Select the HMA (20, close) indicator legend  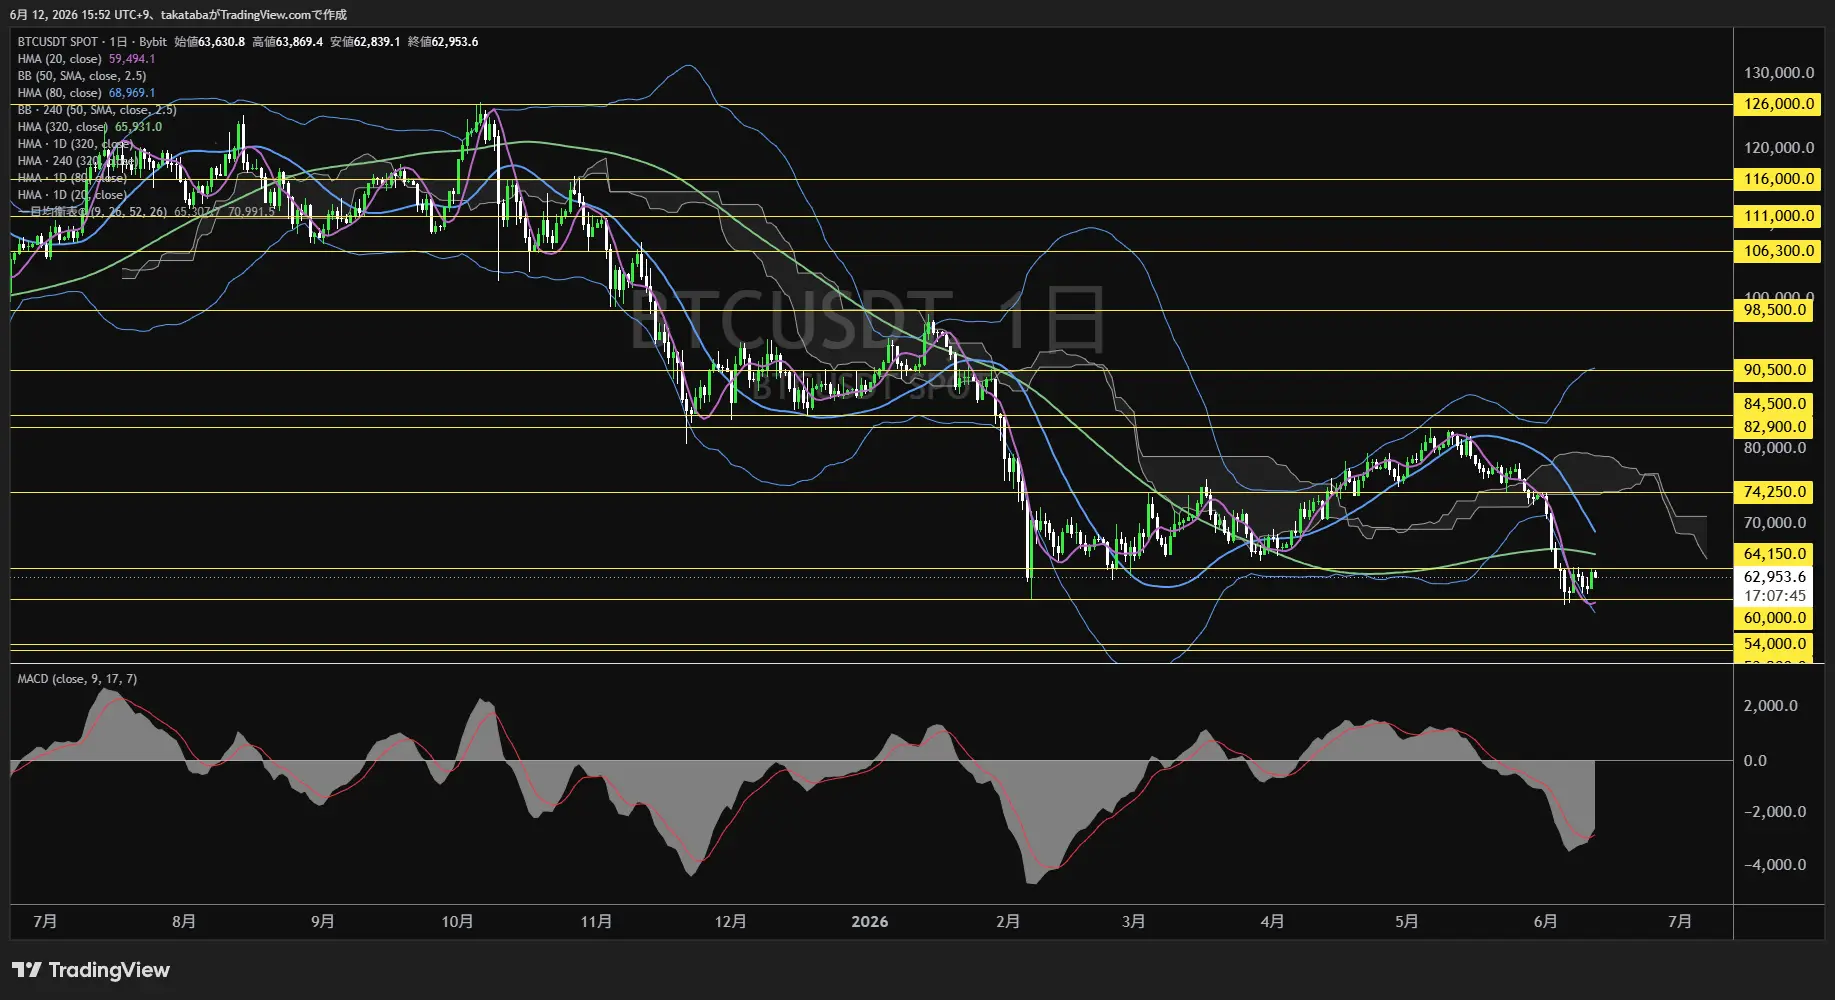[x=86, y=59]
